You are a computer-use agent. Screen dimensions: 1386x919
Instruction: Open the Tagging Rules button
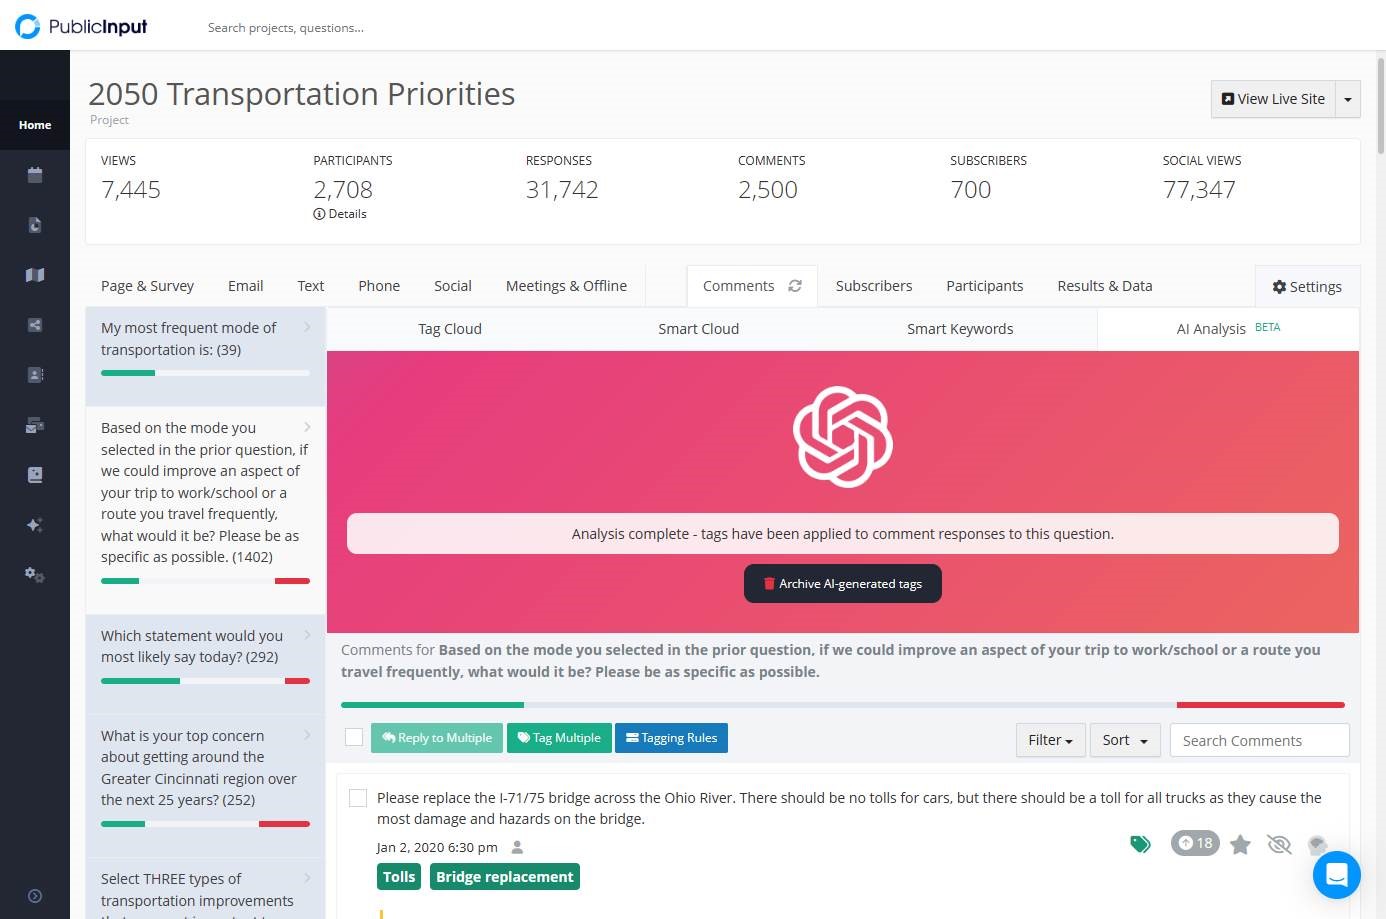[671, 738]
